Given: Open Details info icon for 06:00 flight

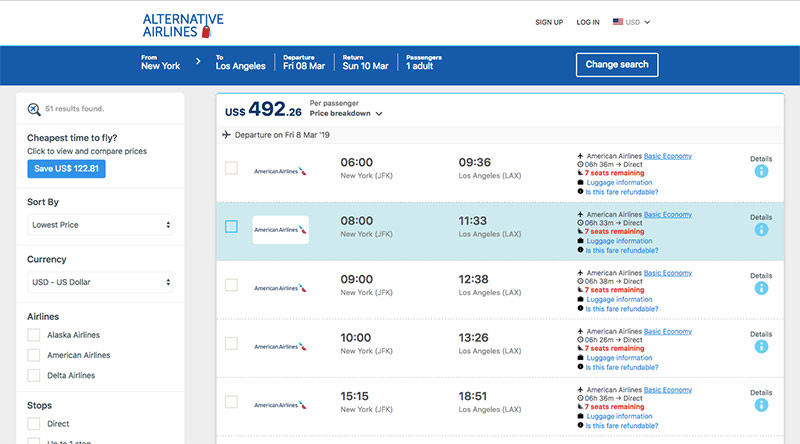Looking at the screenshot, I should [x=761, y=171].
